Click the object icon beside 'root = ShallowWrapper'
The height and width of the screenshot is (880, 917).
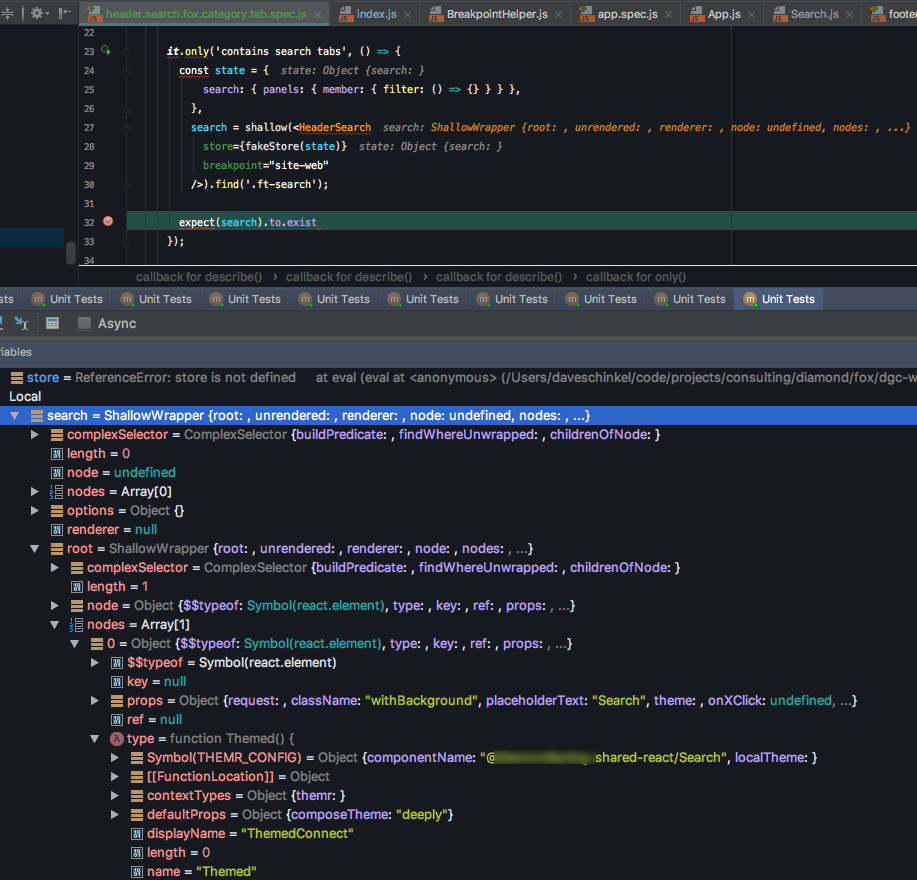tap(57, 548)
